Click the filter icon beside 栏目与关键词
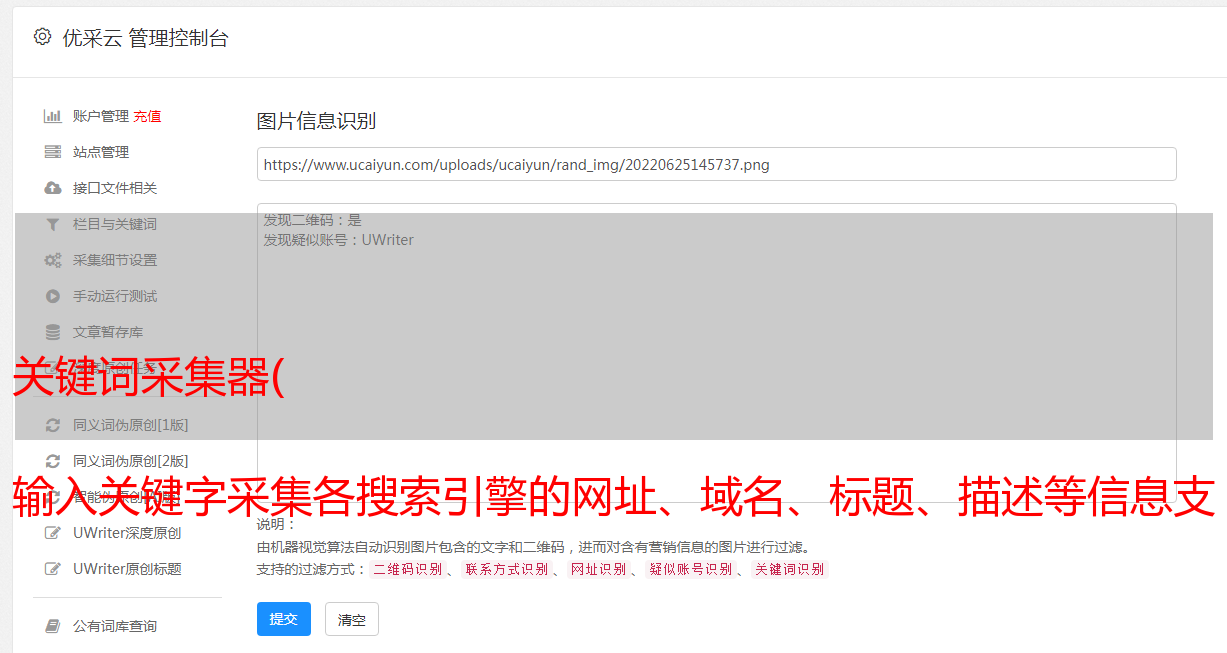 coord(53,224)
